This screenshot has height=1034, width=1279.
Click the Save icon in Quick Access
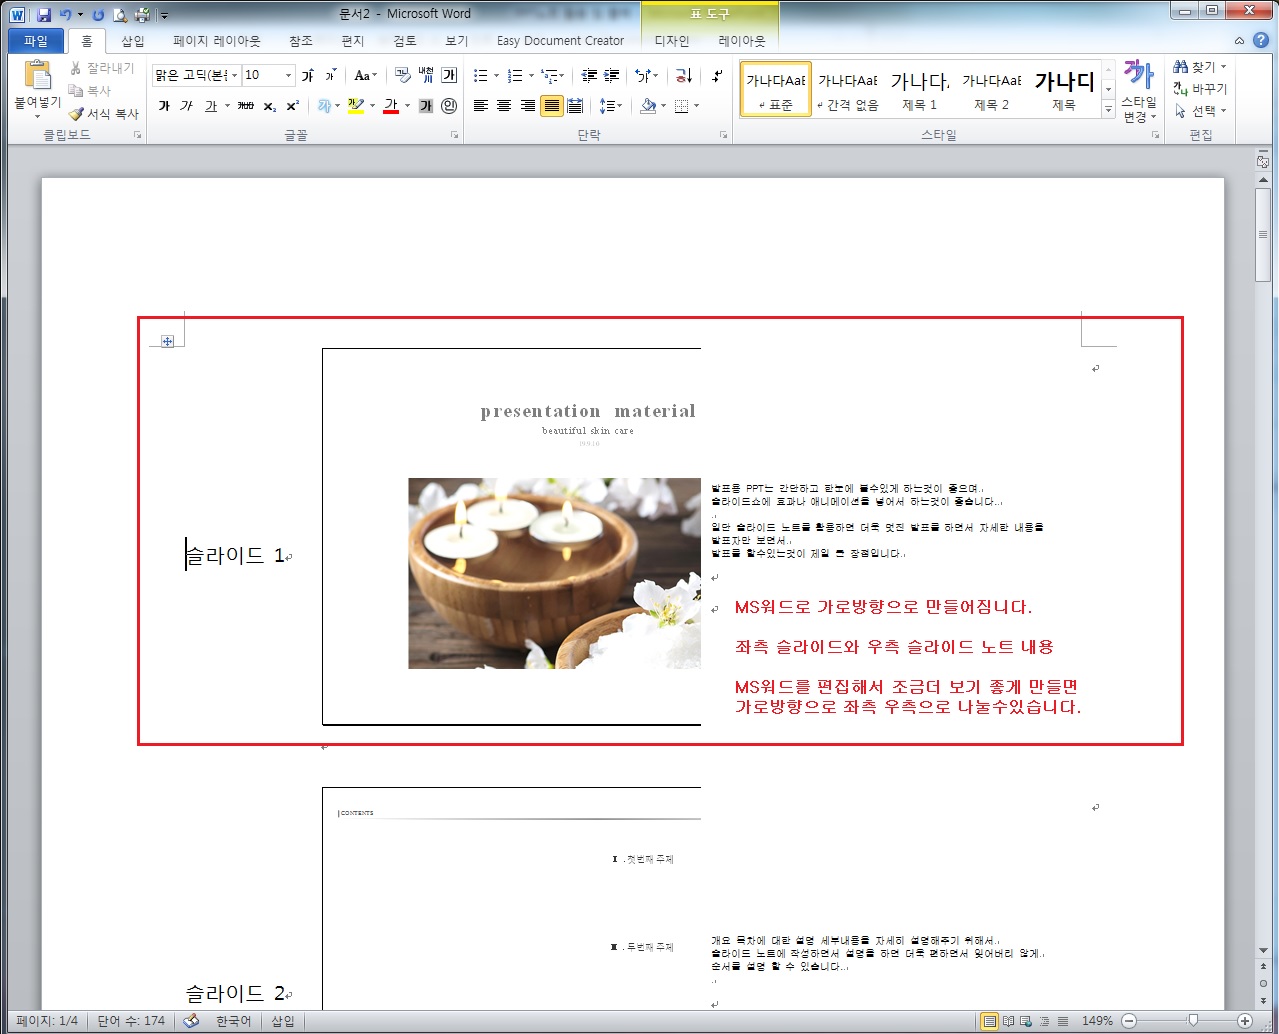43,15
